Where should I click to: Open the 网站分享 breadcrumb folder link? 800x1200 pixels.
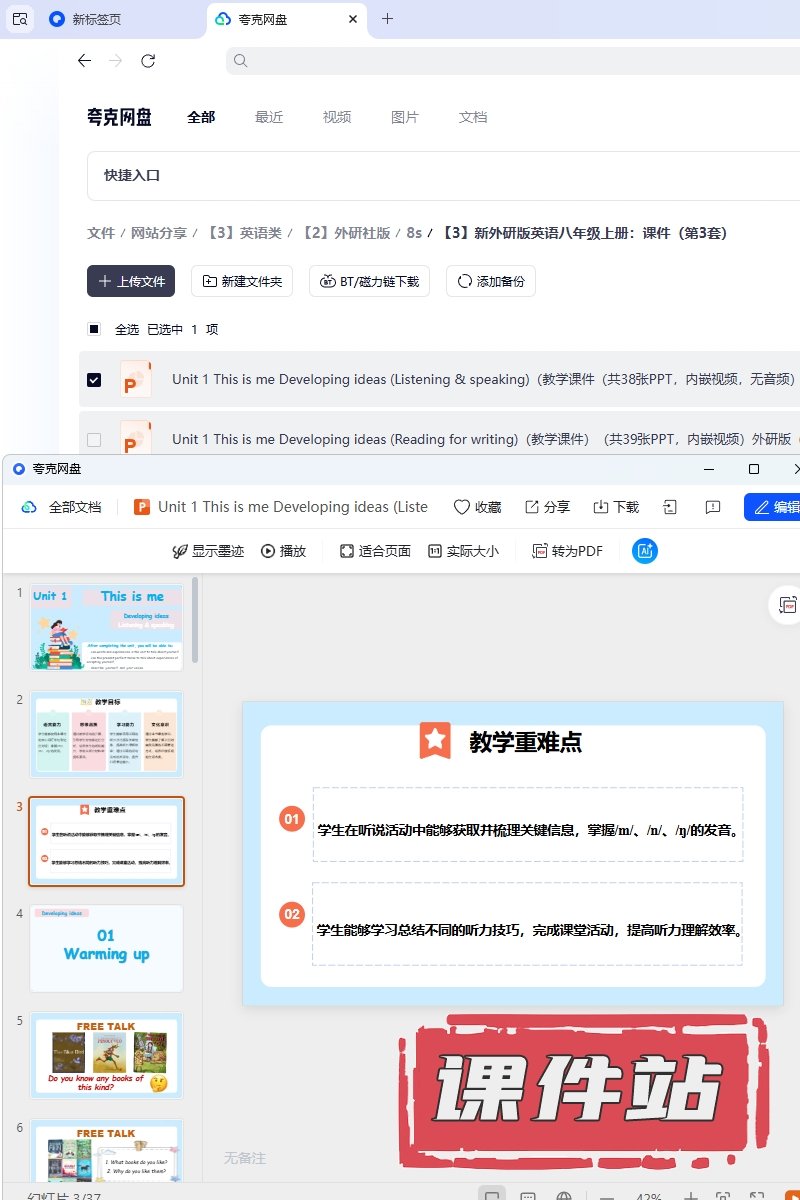point(159,233)
